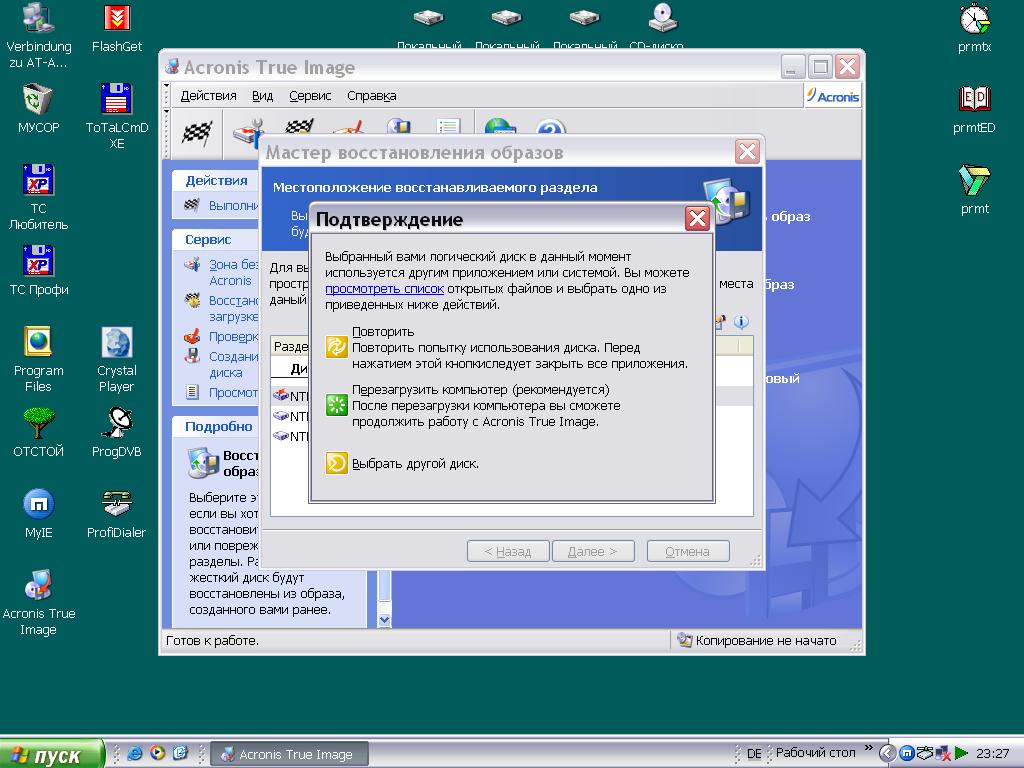Open the 'ТС Любитель' desktop icon
Viewport: 1024px width, 768px height.
tap(39, 197)
